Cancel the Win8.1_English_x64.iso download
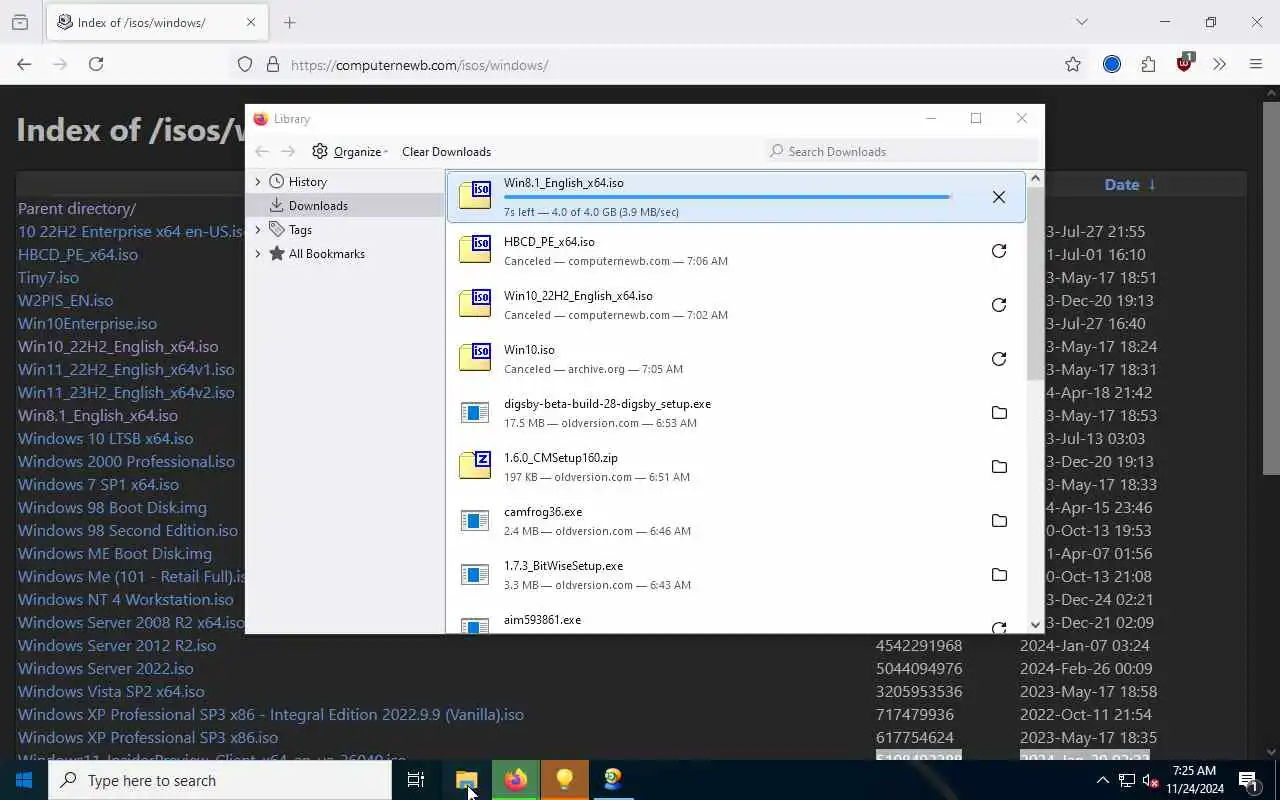The image size is (1280, 800). (998, 197)
